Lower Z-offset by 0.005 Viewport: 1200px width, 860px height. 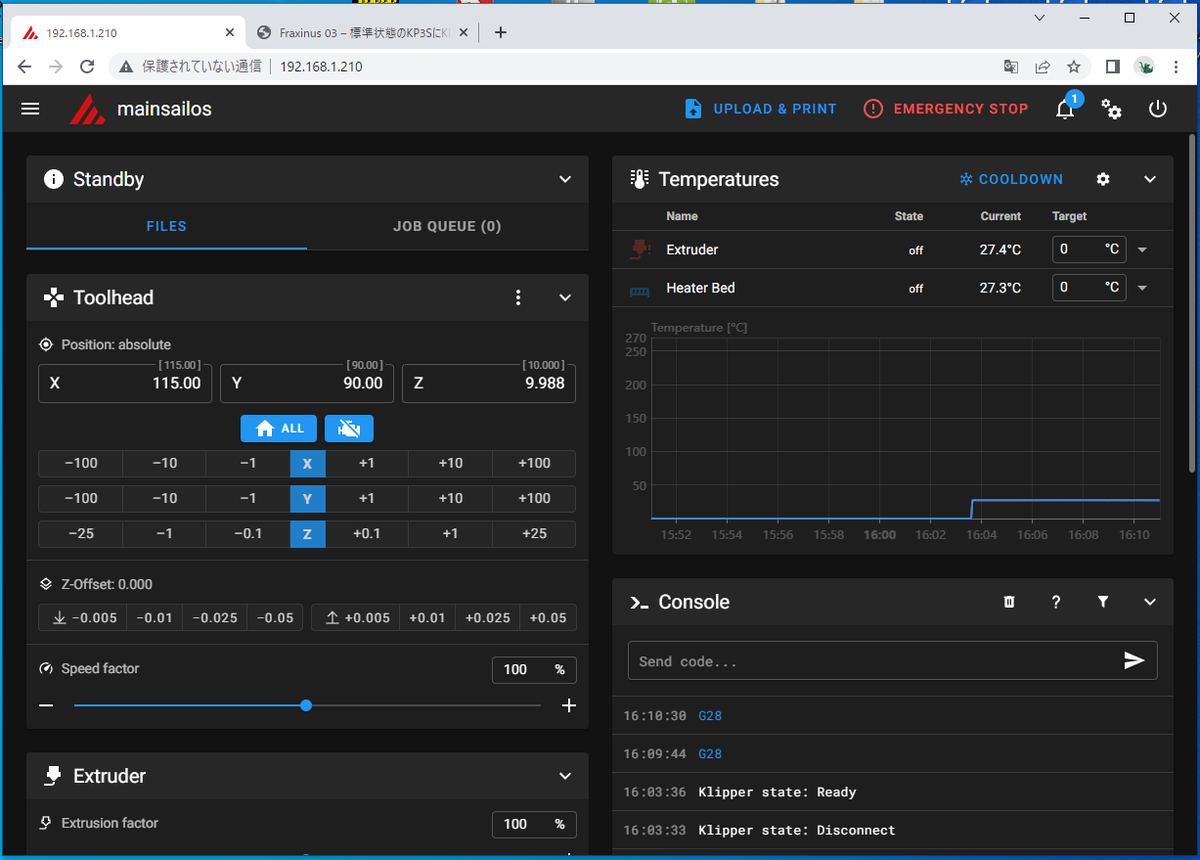coord(84,617)
